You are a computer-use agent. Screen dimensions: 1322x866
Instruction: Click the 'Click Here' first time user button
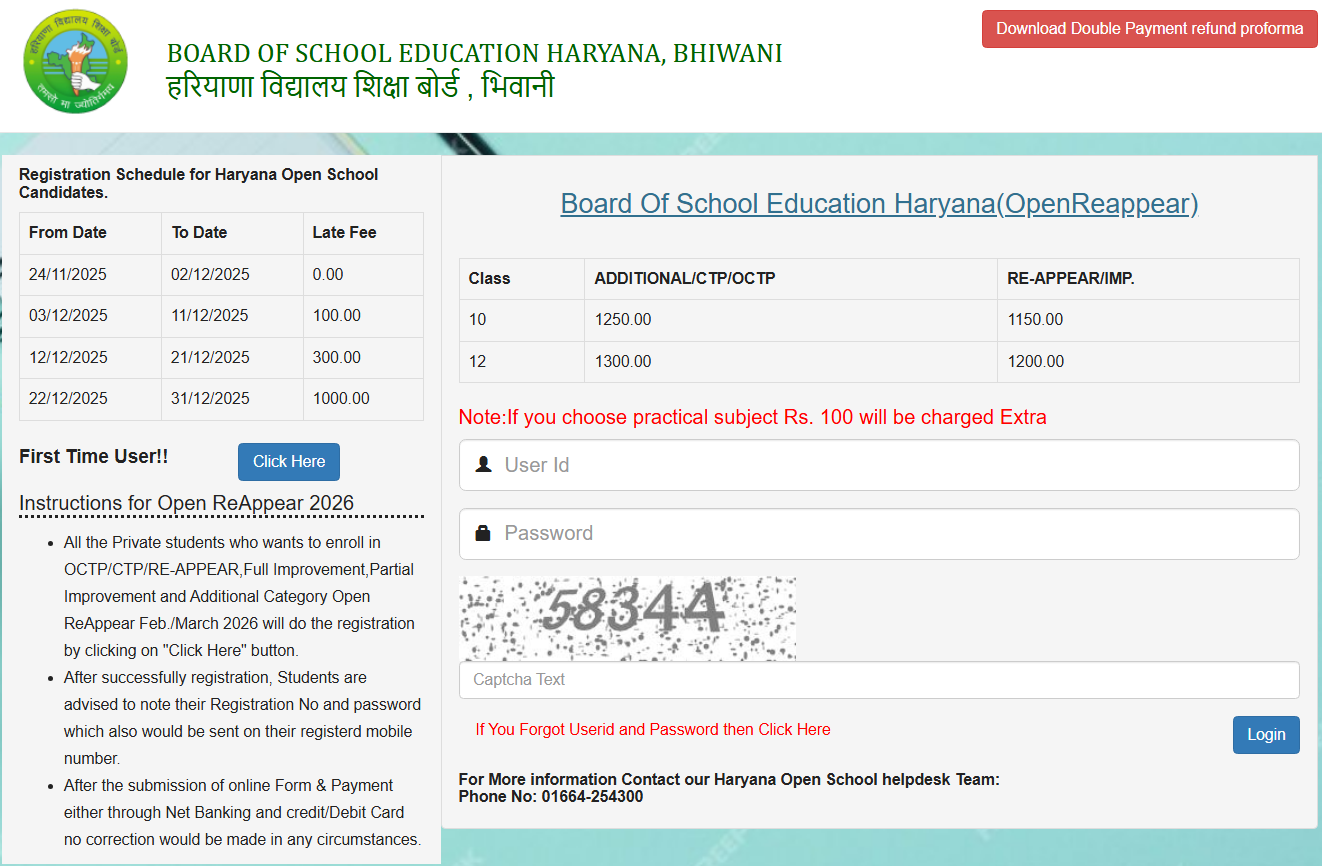click(x=288, y=461)
